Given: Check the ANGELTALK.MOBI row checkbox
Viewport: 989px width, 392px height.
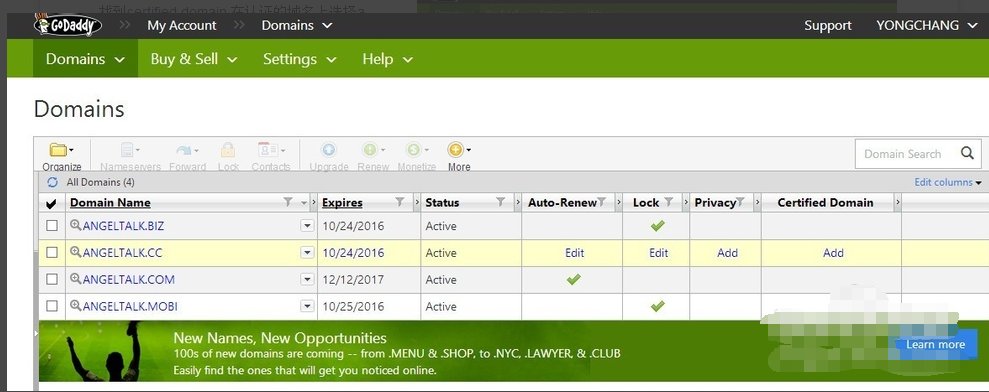Looking at the screenshot, I should (x=52, y=306).
